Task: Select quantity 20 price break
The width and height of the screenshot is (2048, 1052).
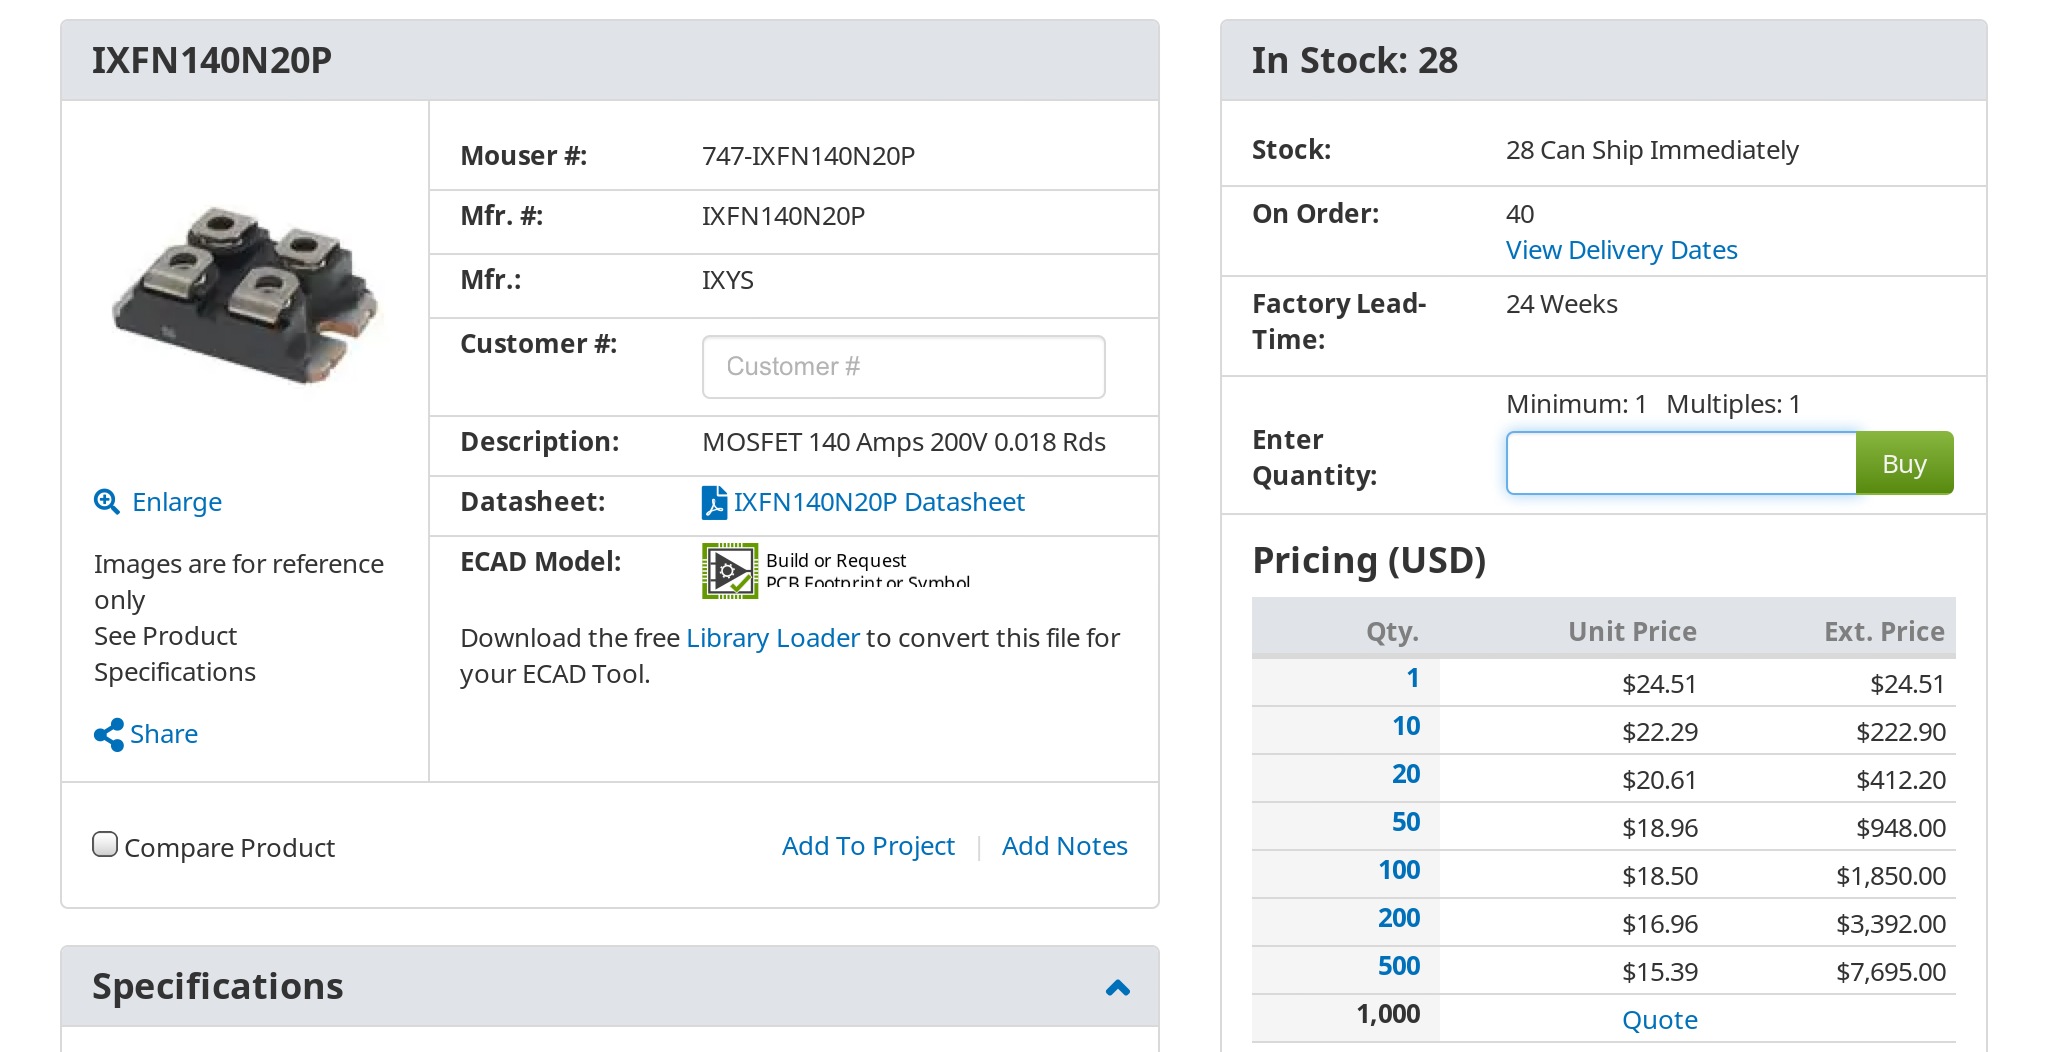Action: [x=1406, y=774]
